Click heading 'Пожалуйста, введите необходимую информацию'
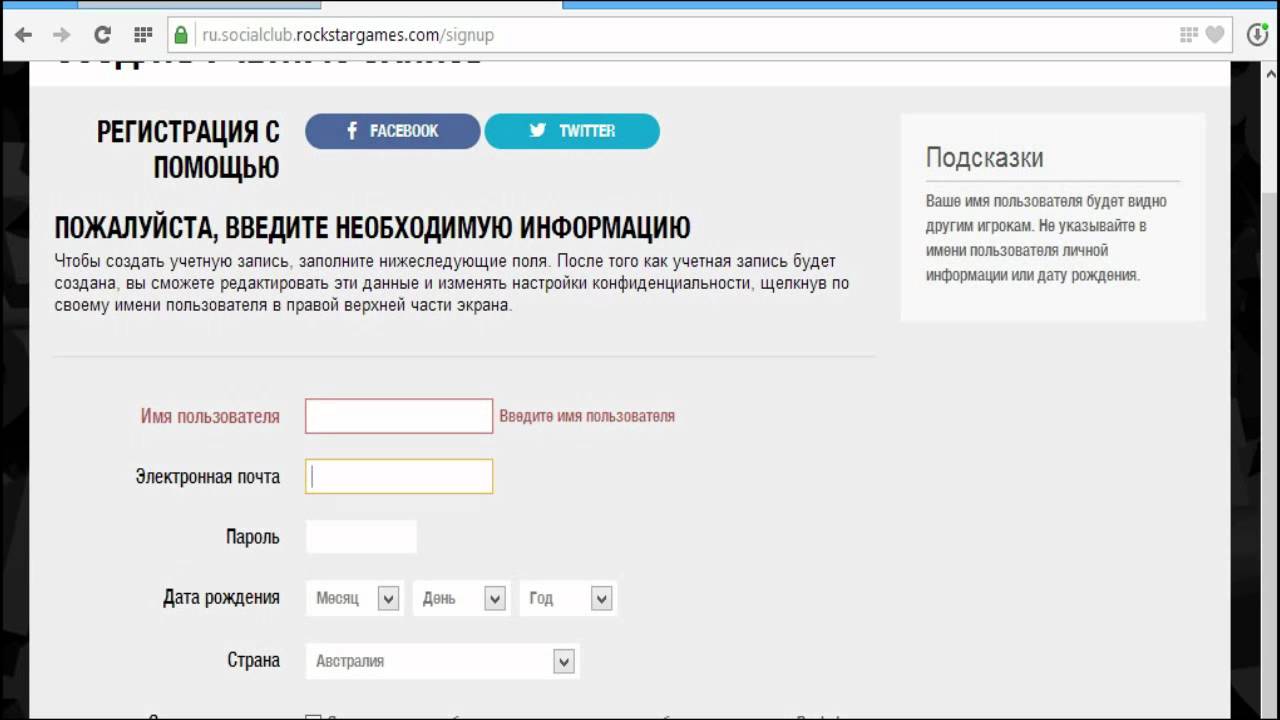This screenshot has width=1280, height=720. point(372,228)
